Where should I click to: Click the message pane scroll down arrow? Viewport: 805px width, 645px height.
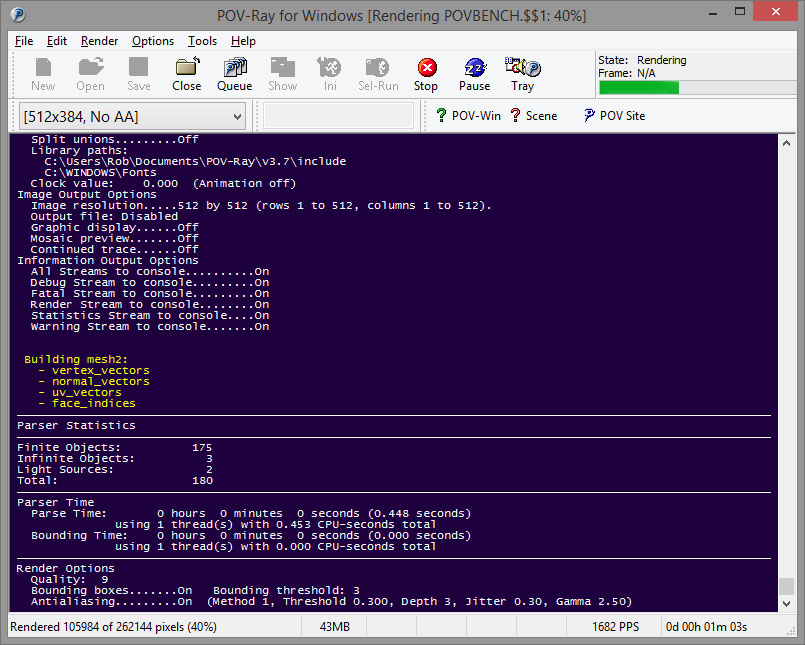[786, 603]
